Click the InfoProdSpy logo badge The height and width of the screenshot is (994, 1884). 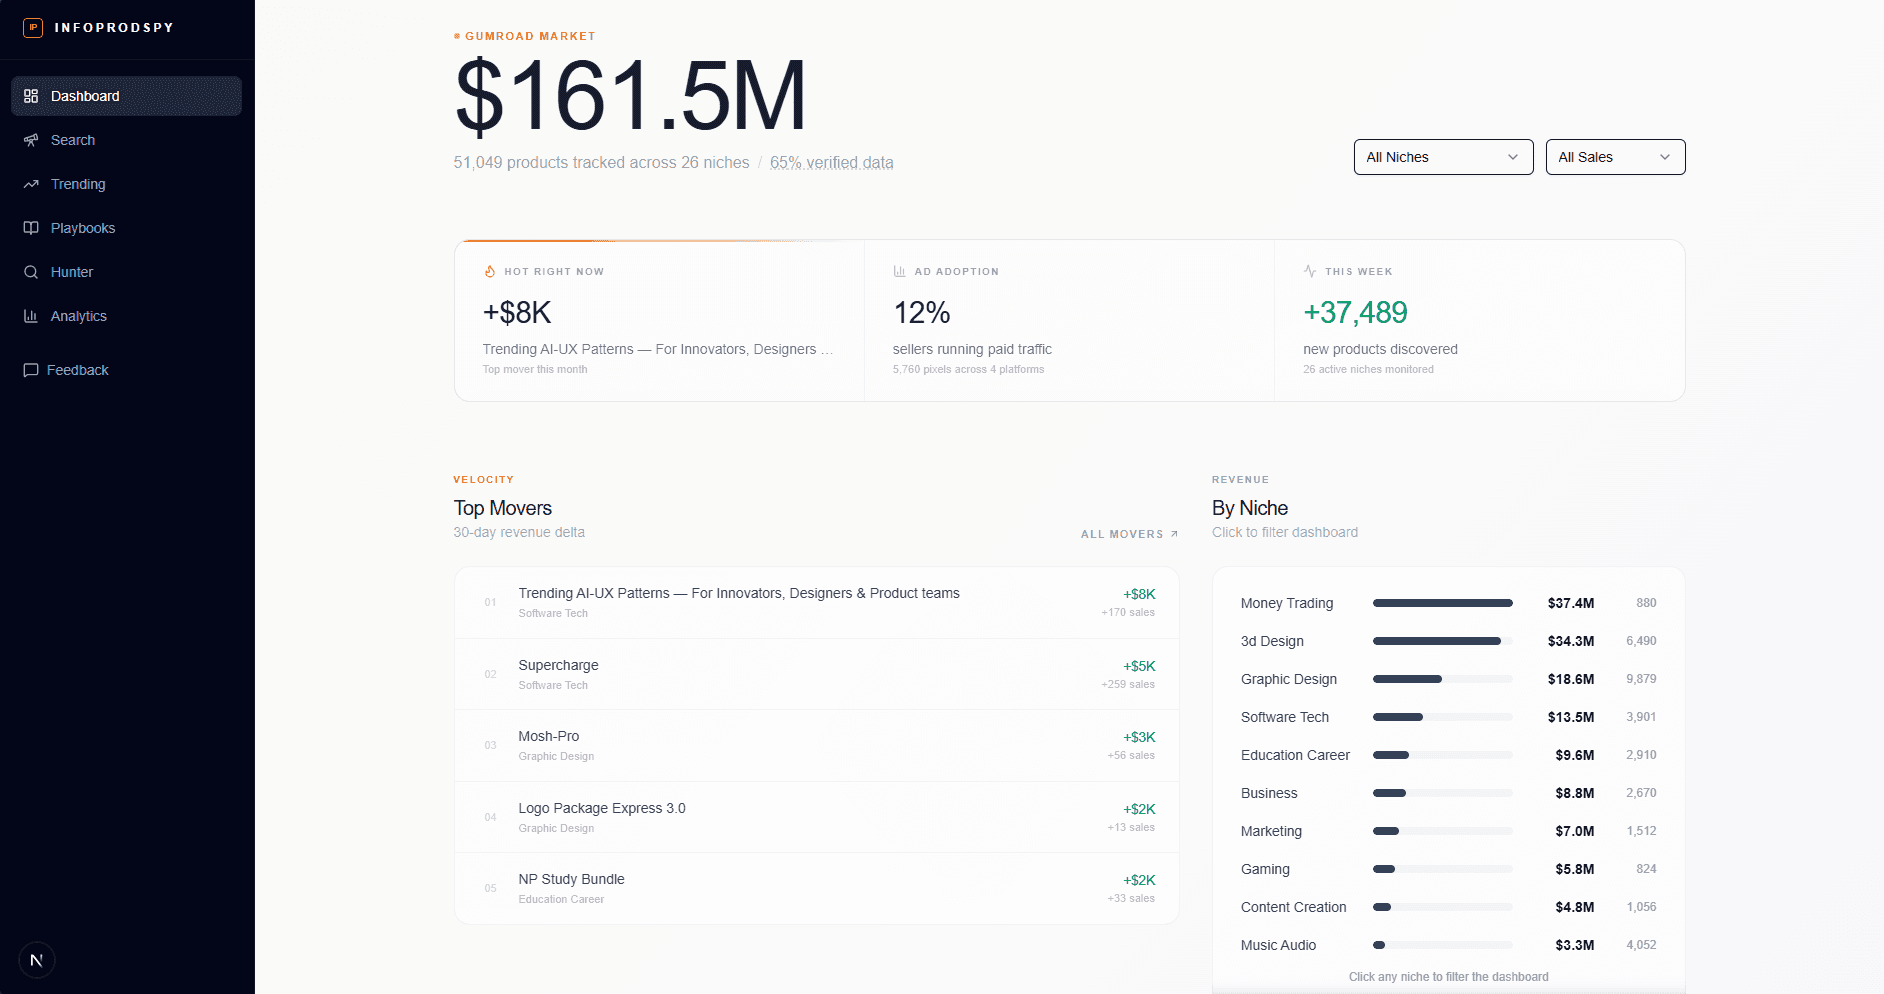click(31, 28)
